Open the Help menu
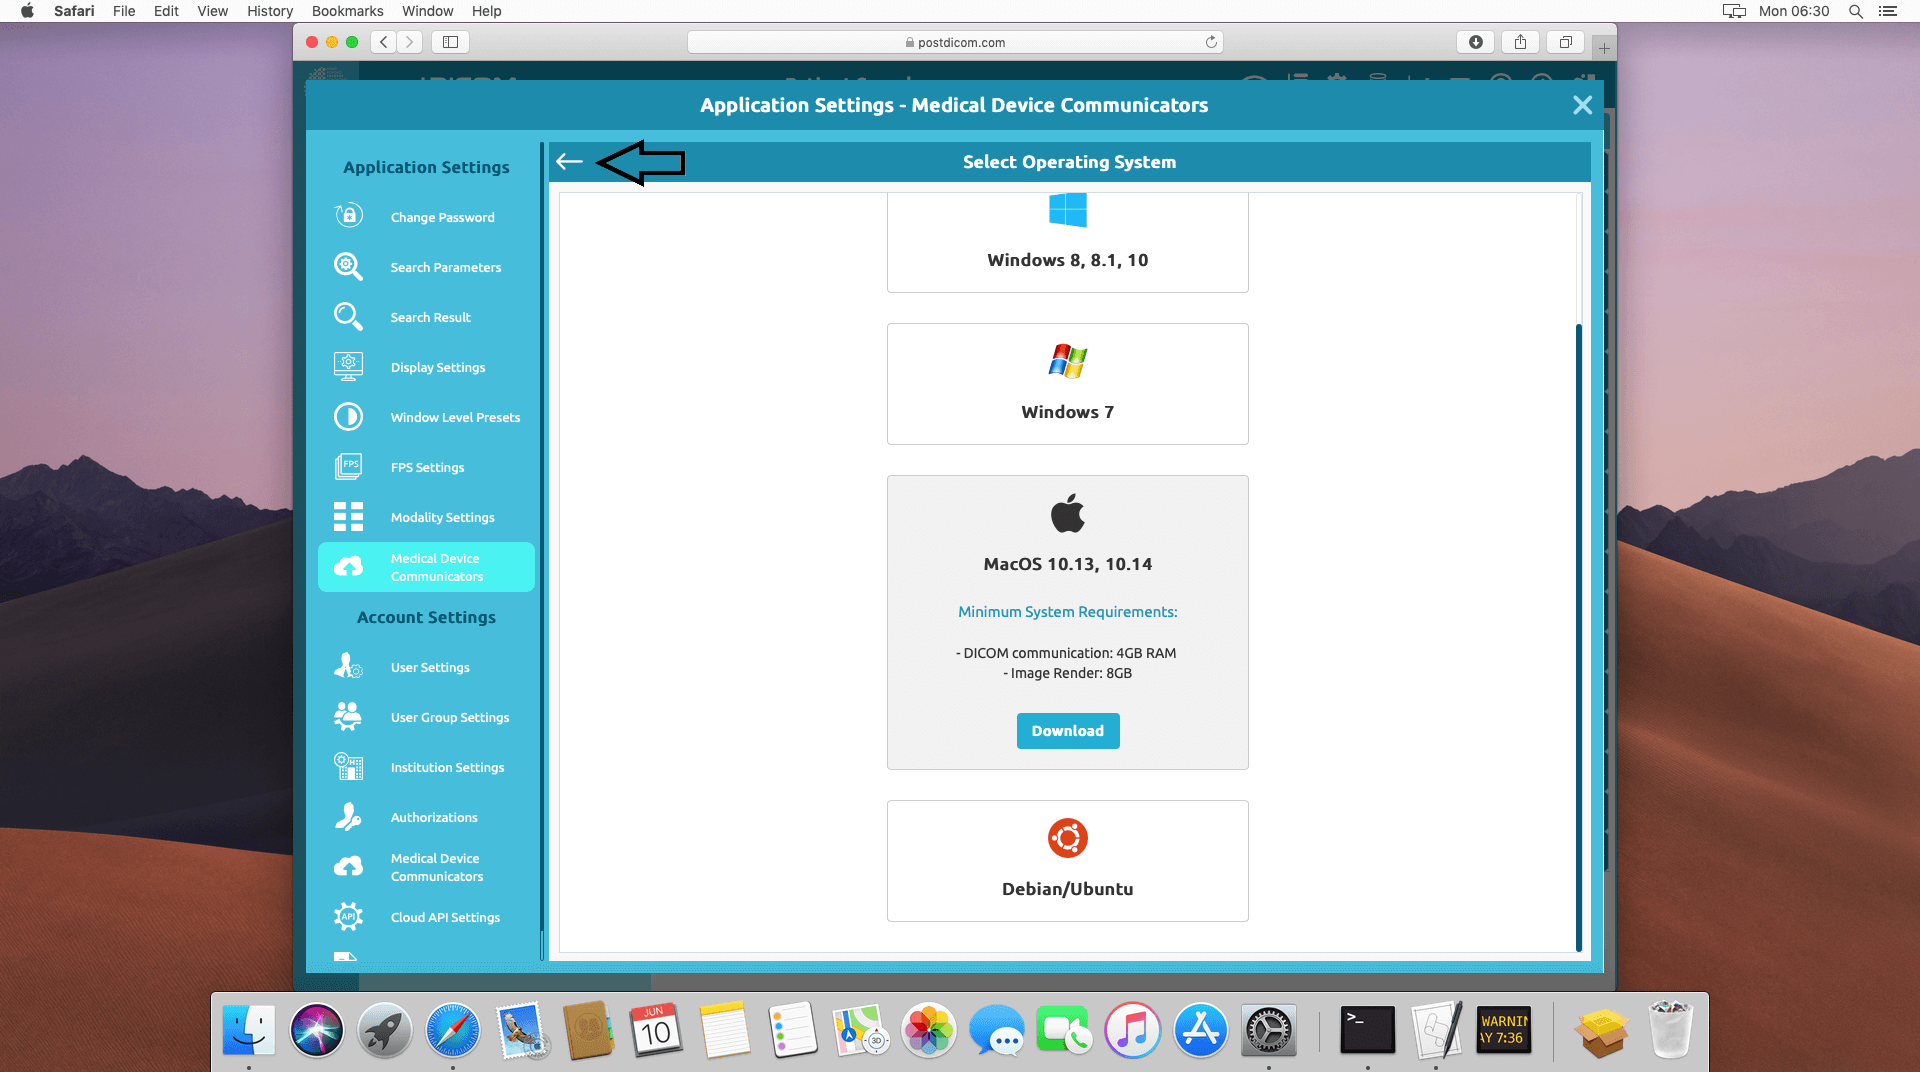The width and height of the screenshot is (1920, 1072). tap(486, 11)
